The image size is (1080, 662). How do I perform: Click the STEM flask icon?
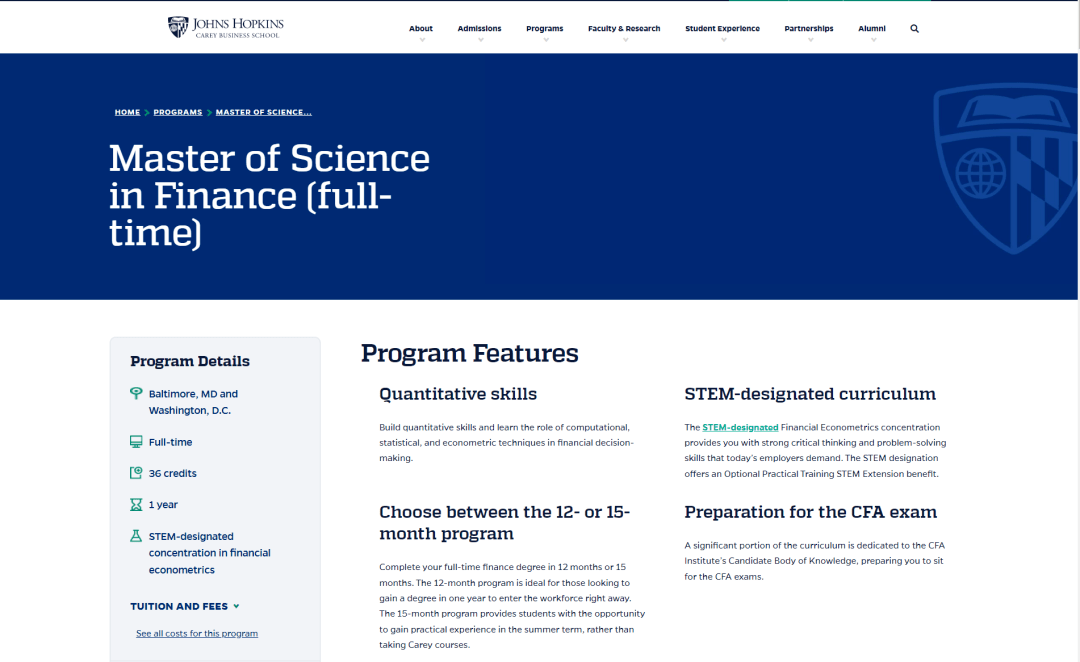(136, 537)
